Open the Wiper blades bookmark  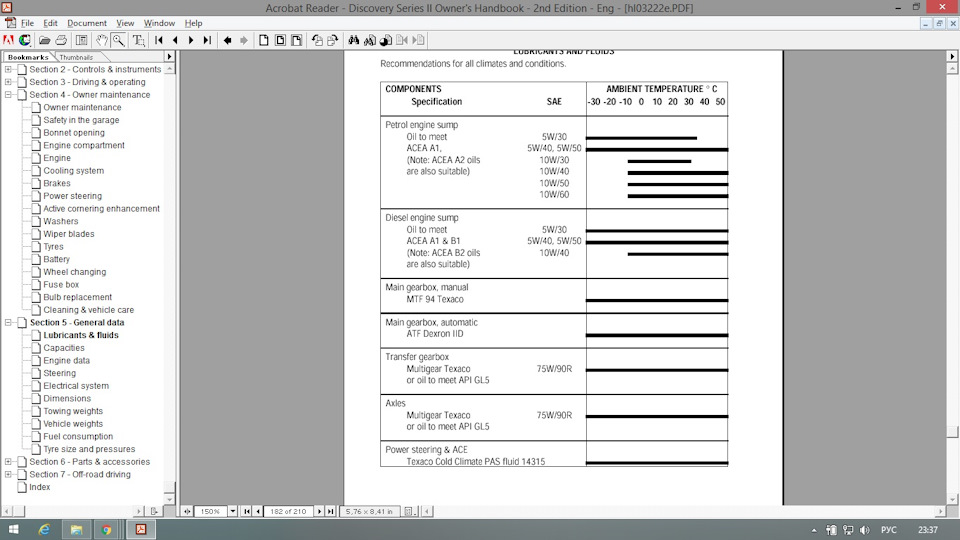tap(69, 234)
